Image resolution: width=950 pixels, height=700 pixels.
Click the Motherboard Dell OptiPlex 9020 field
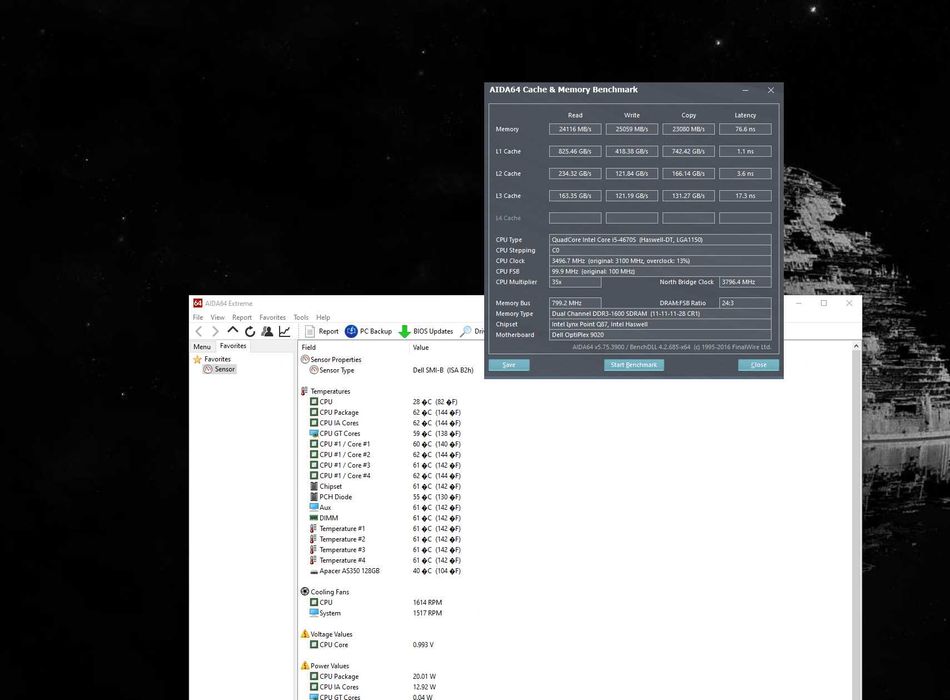point(660,335)
